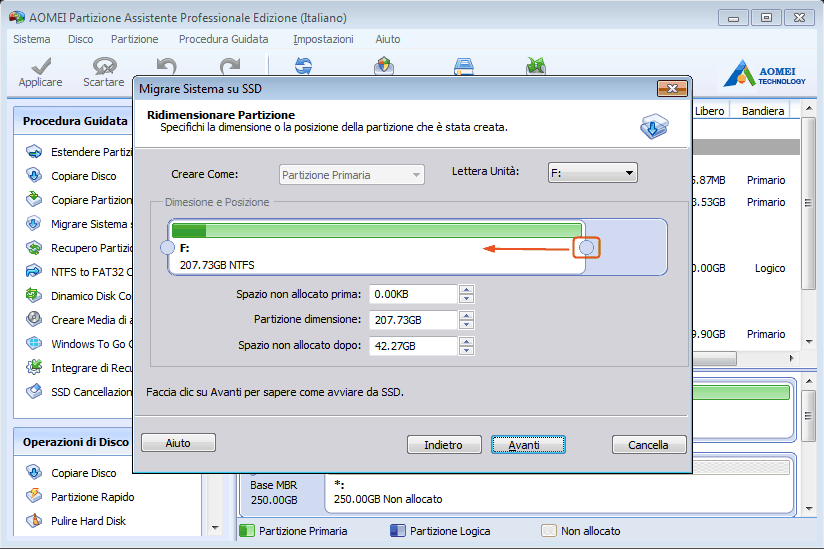Click the Integrare di Recupero icon

(34, 368)
